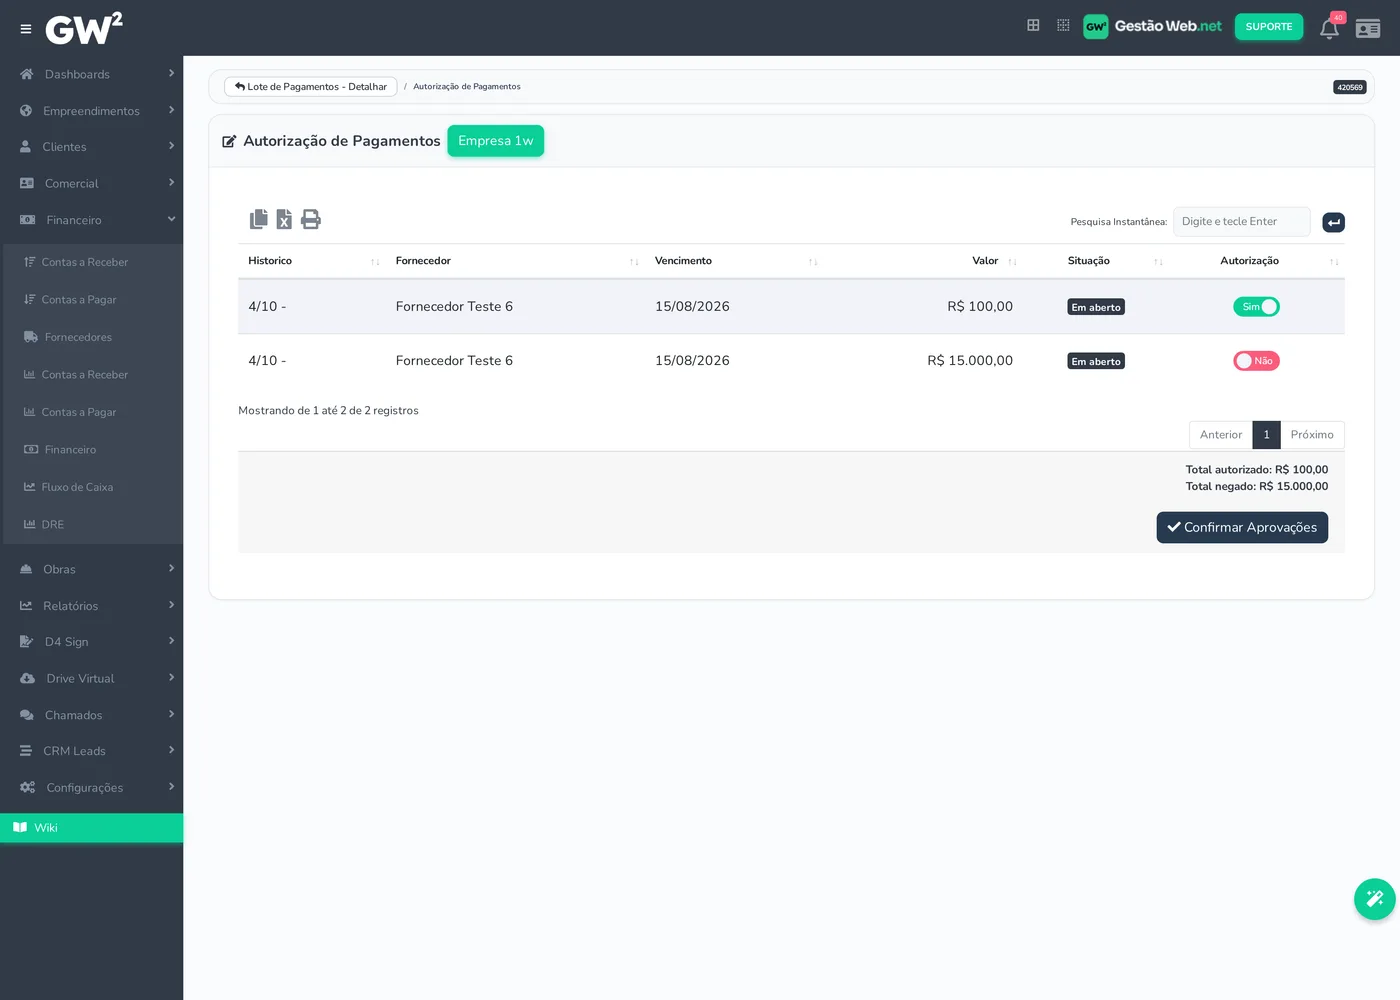This screenshot has width=1400, height=1000.
Task: Sort by the Fornecedor column arrows
Action: [x=634, y=262]
